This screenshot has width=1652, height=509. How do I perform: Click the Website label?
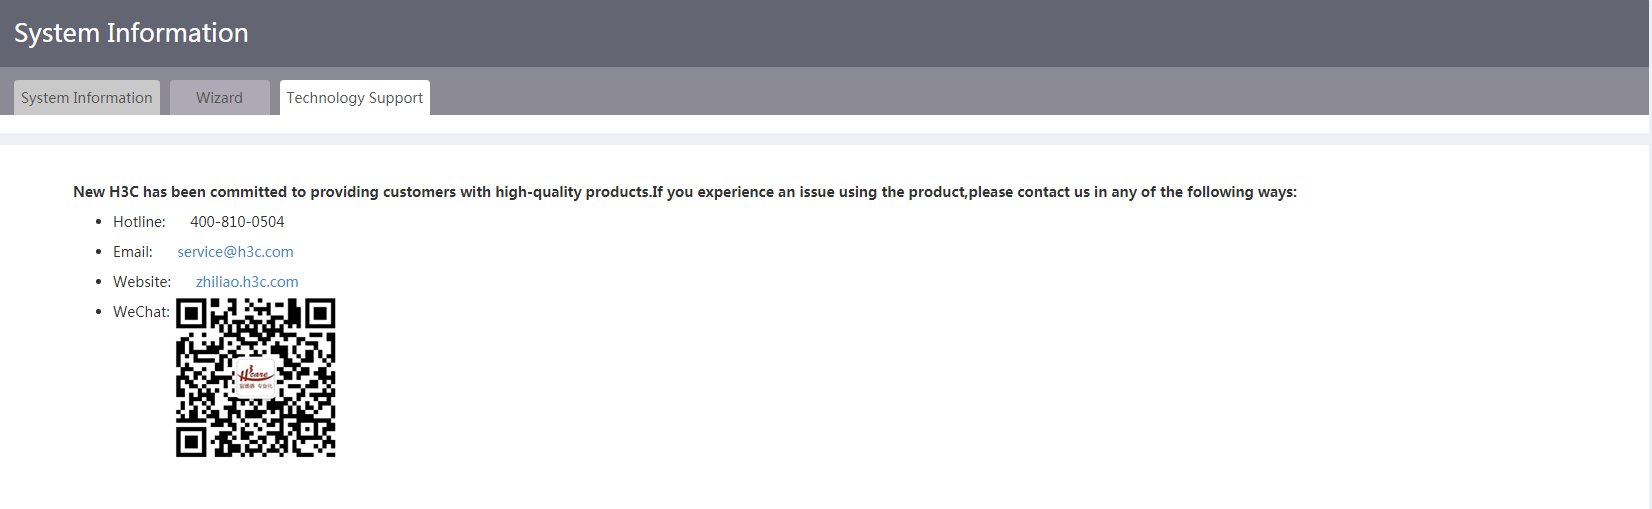[142, 282]
